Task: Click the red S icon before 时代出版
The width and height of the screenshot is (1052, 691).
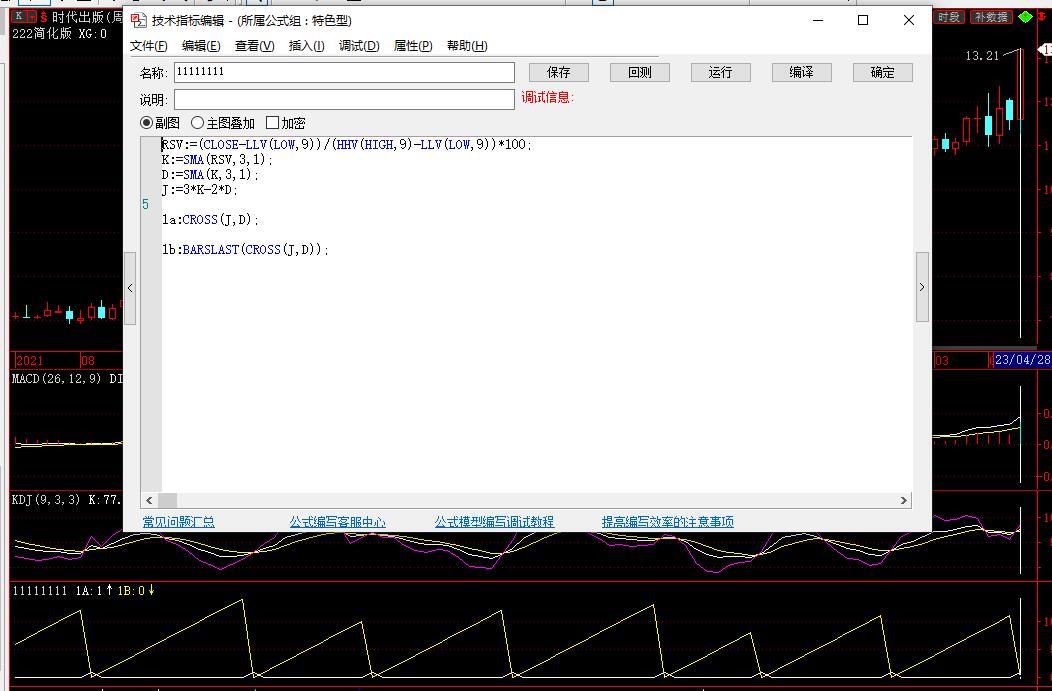Action: click(44, 17)
